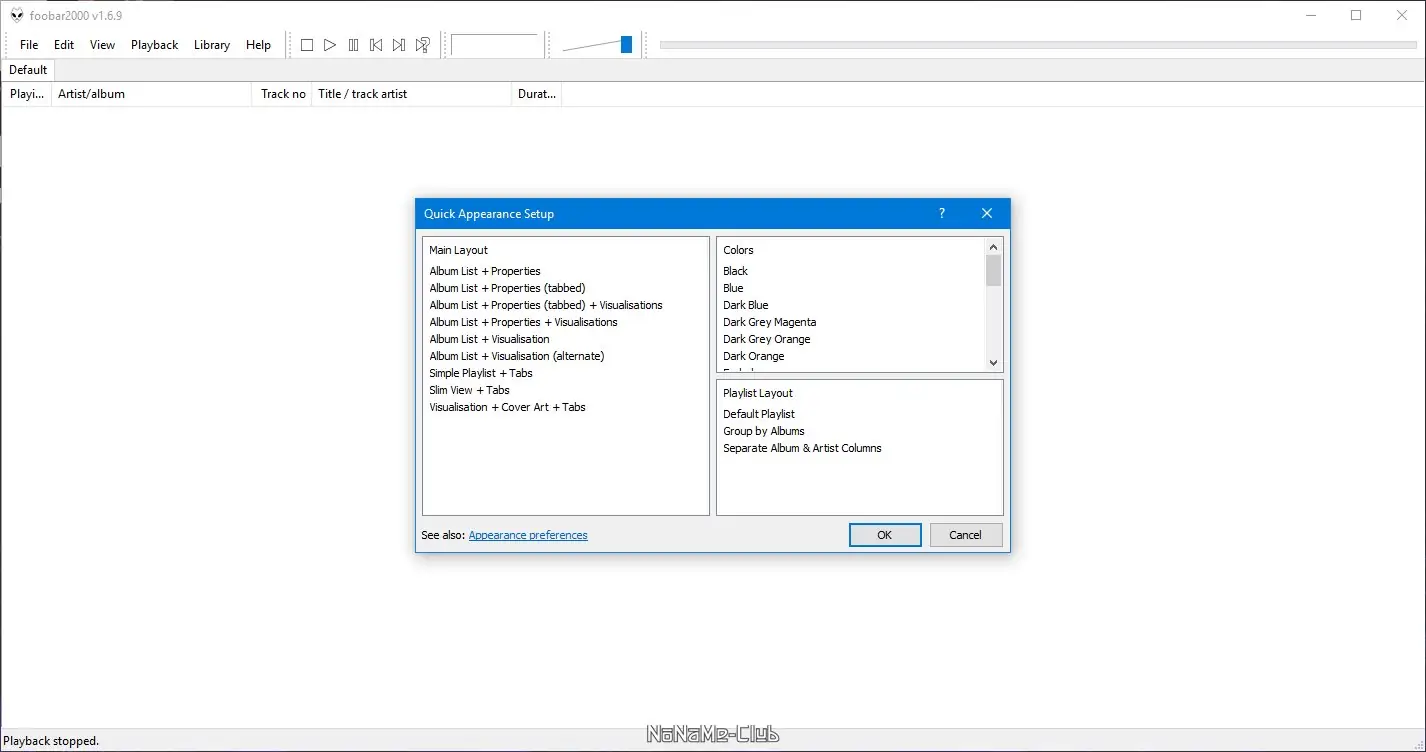Select the Album List + Properties layout
The image size is (1426, 752).
point(485,271)
